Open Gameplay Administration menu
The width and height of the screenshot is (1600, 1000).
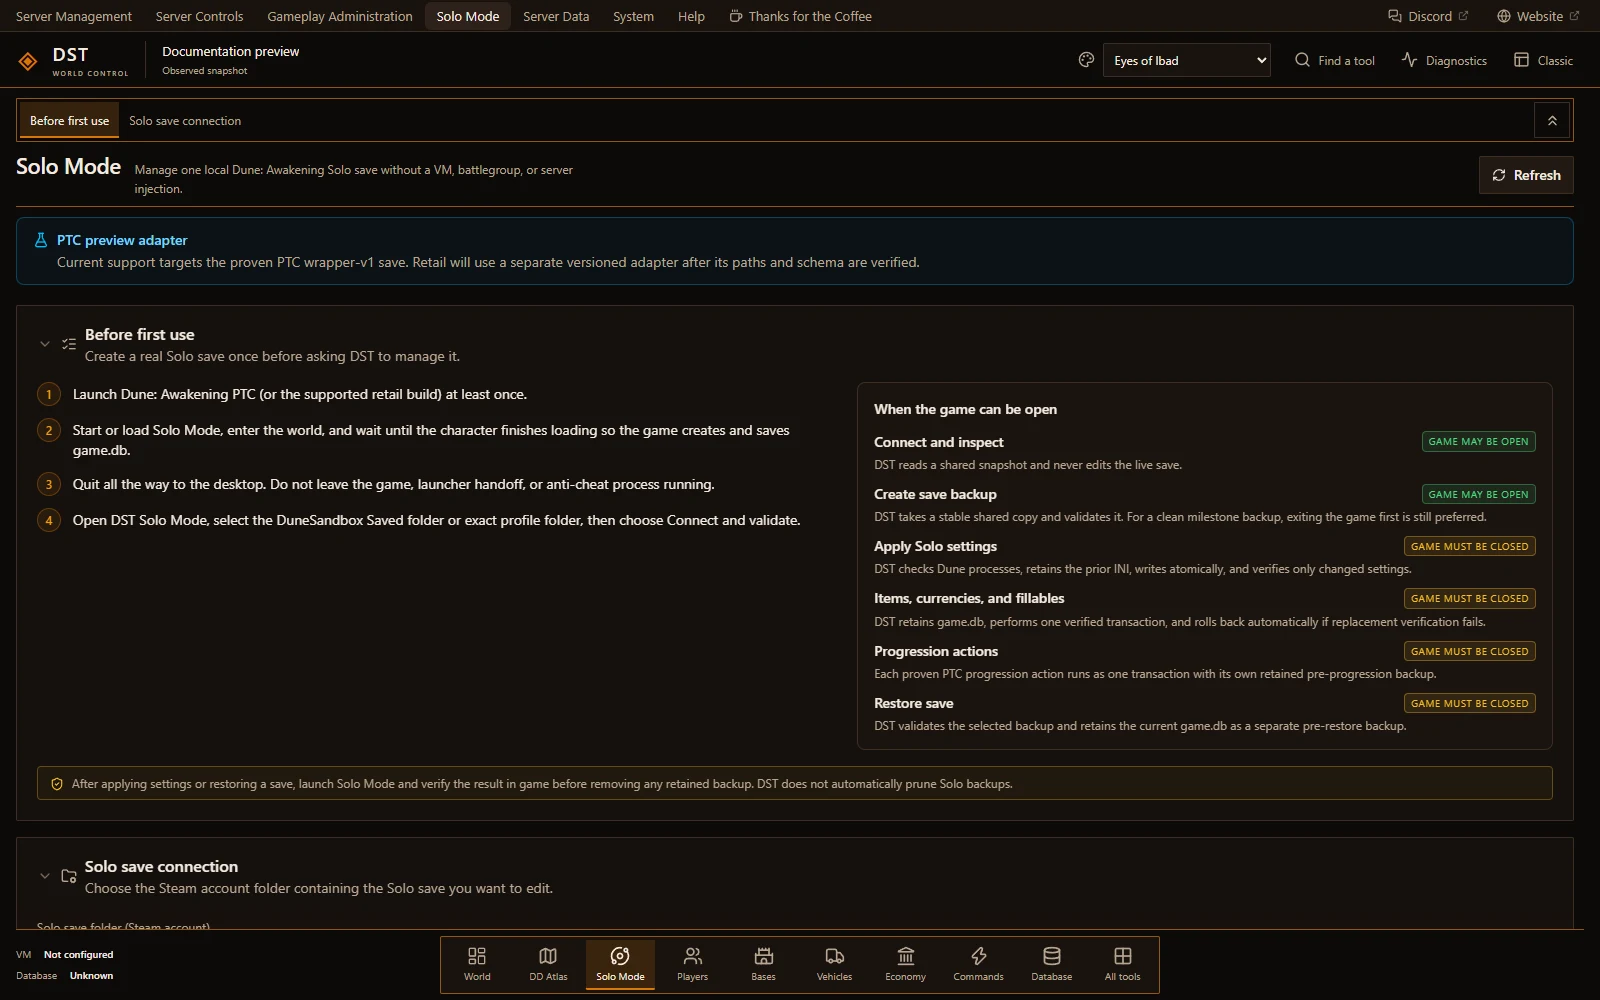(x=340, y=16)
